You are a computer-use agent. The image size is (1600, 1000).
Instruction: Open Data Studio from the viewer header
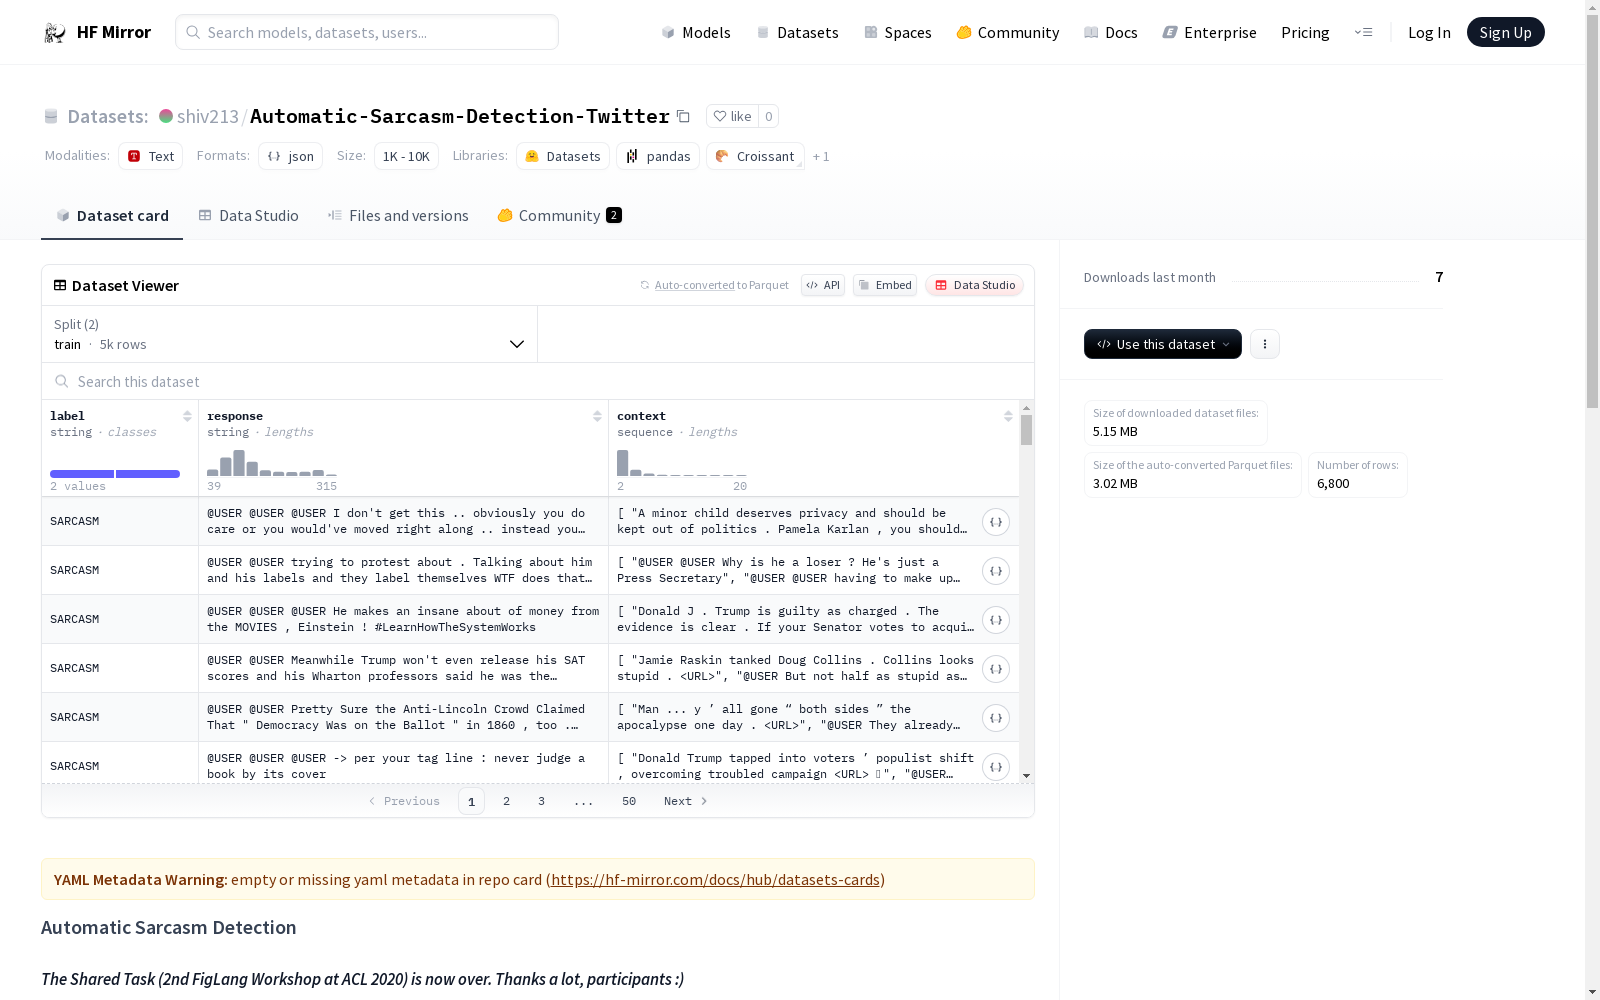(x=974, y=285)
